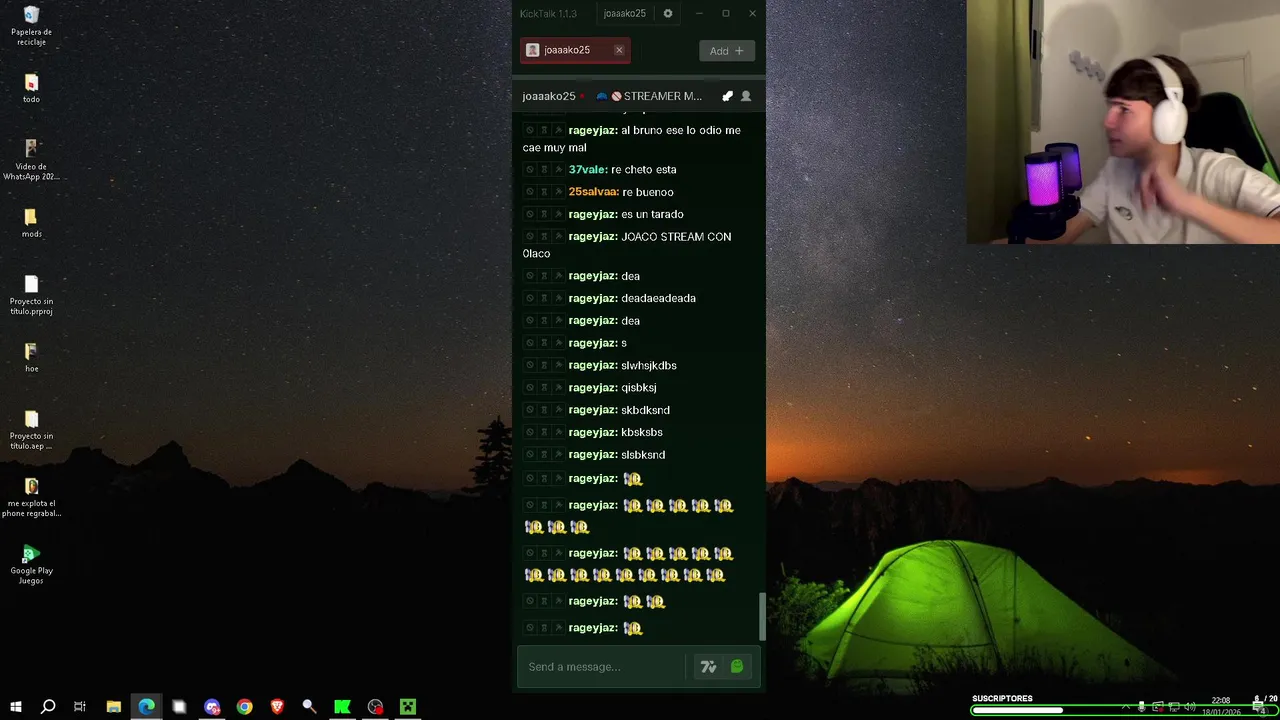Switch to Microsoft Edge on the taskbar
This screenshot has height=720, width=1280.
[x=147, y=707]
